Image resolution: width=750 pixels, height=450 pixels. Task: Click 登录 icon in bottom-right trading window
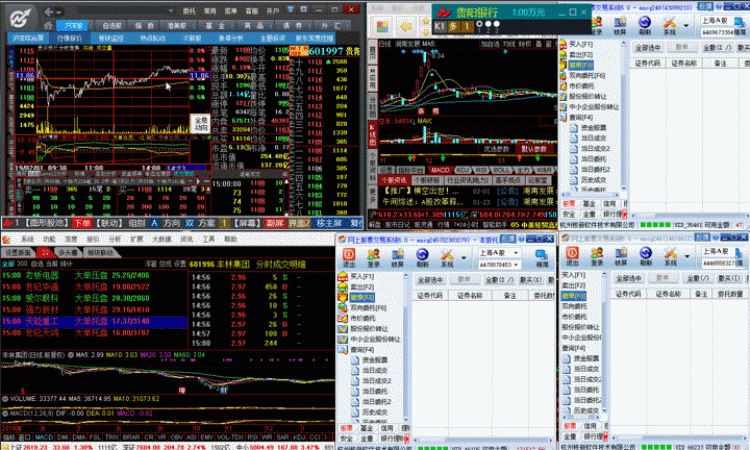point(597,256)
